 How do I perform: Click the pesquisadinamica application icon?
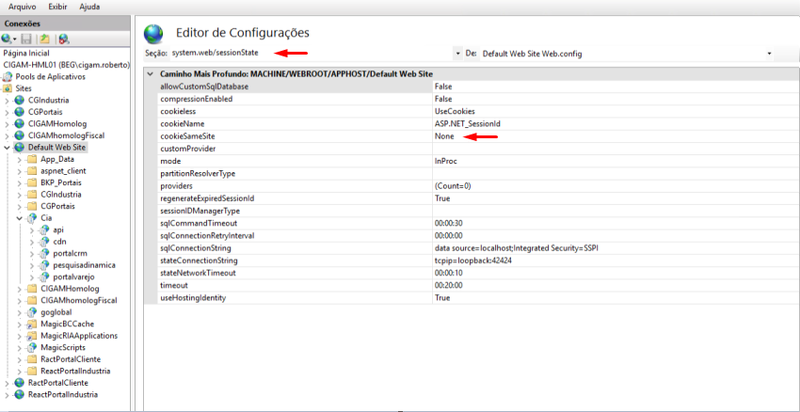tap(44, 265)
